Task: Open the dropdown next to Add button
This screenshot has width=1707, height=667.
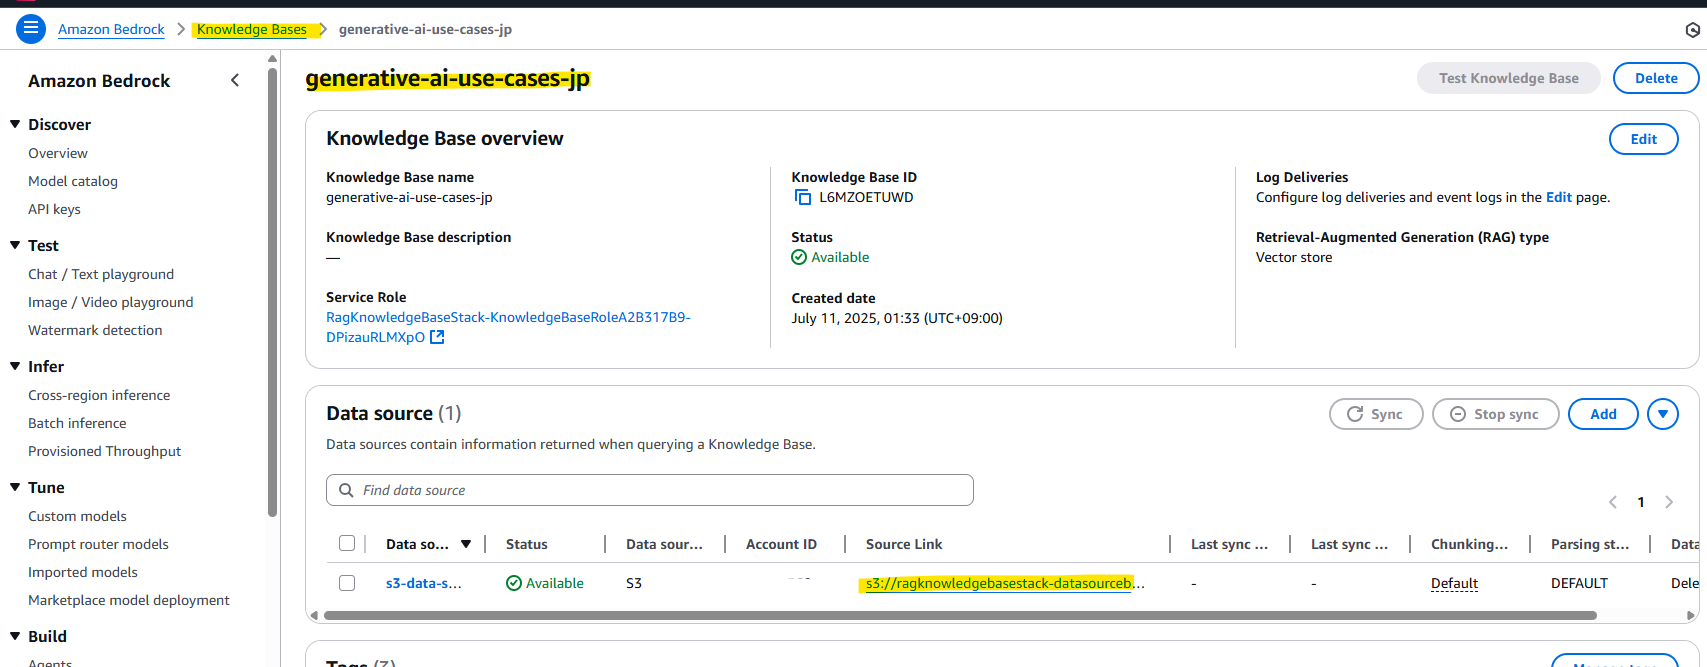Action: click(1663, 414)
